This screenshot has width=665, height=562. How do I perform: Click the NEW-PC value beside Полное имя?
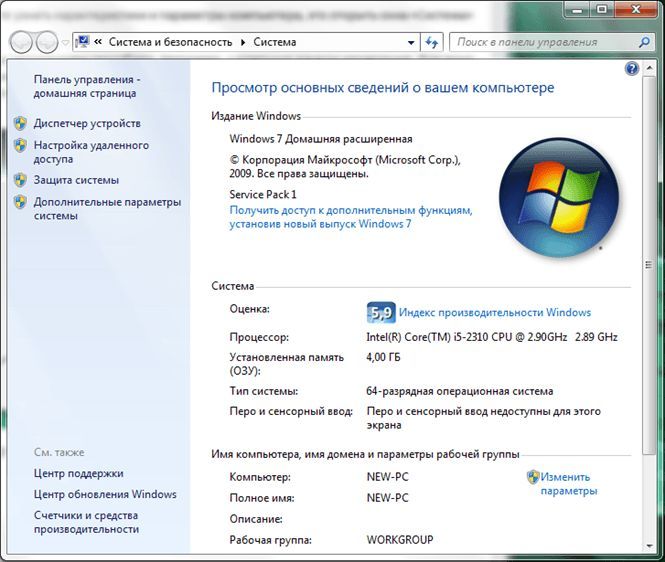click(x=388, y=498)
